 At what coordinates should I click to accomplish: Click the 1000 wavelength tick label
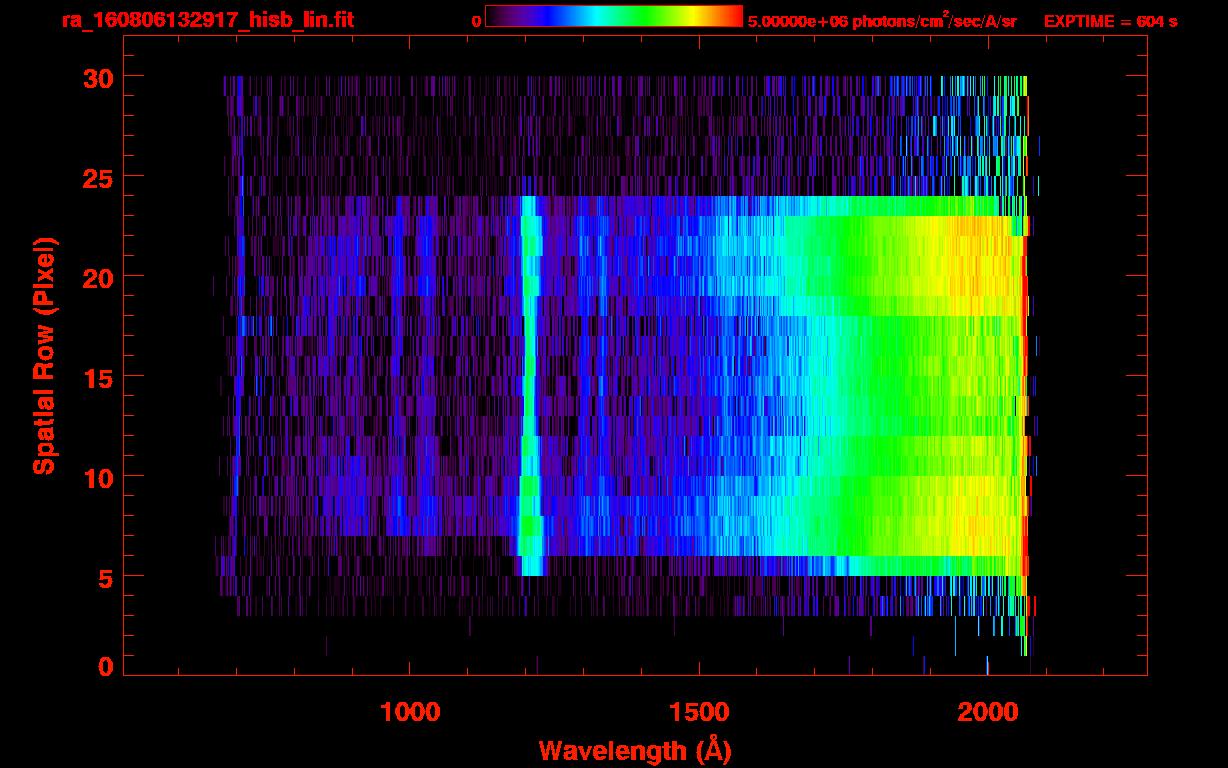point(410,712)
